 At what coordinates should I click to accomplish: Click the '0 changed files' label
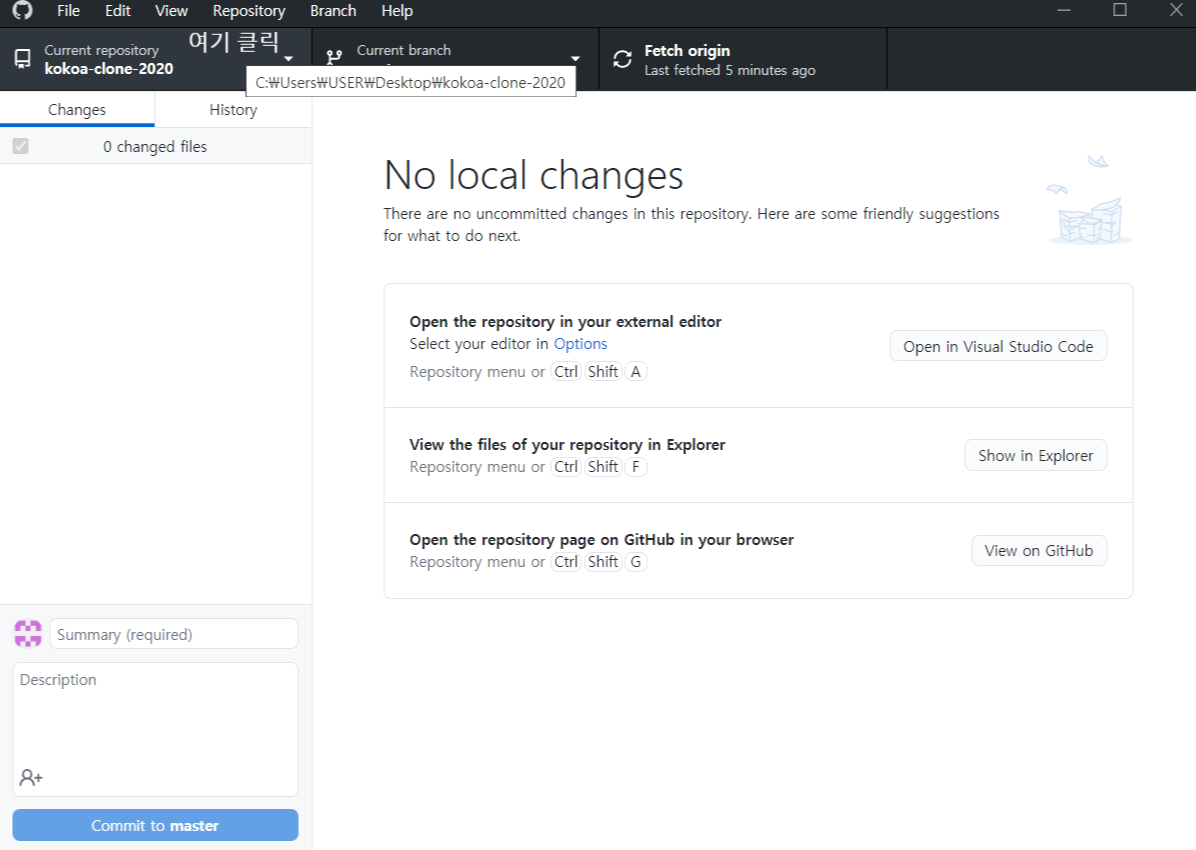155,146
